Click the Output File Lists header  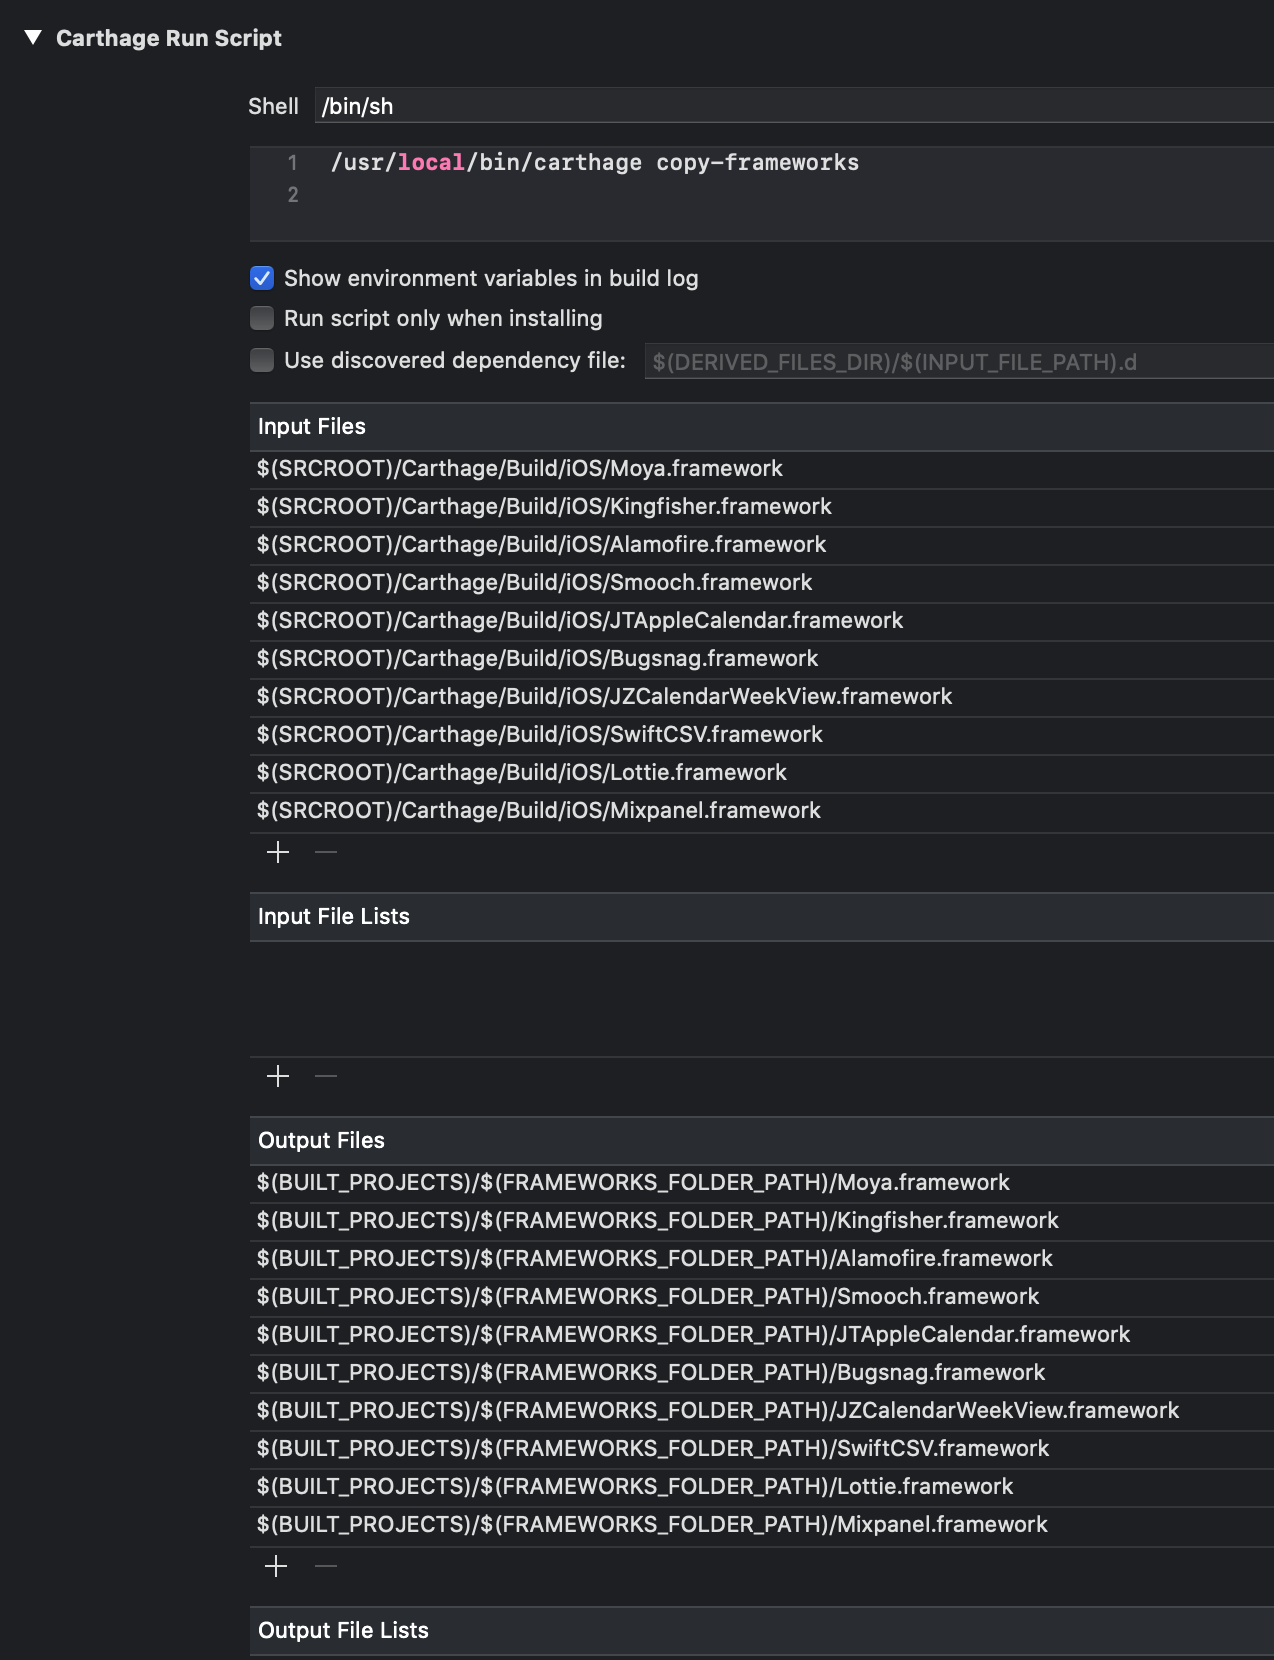[762, 1631]
